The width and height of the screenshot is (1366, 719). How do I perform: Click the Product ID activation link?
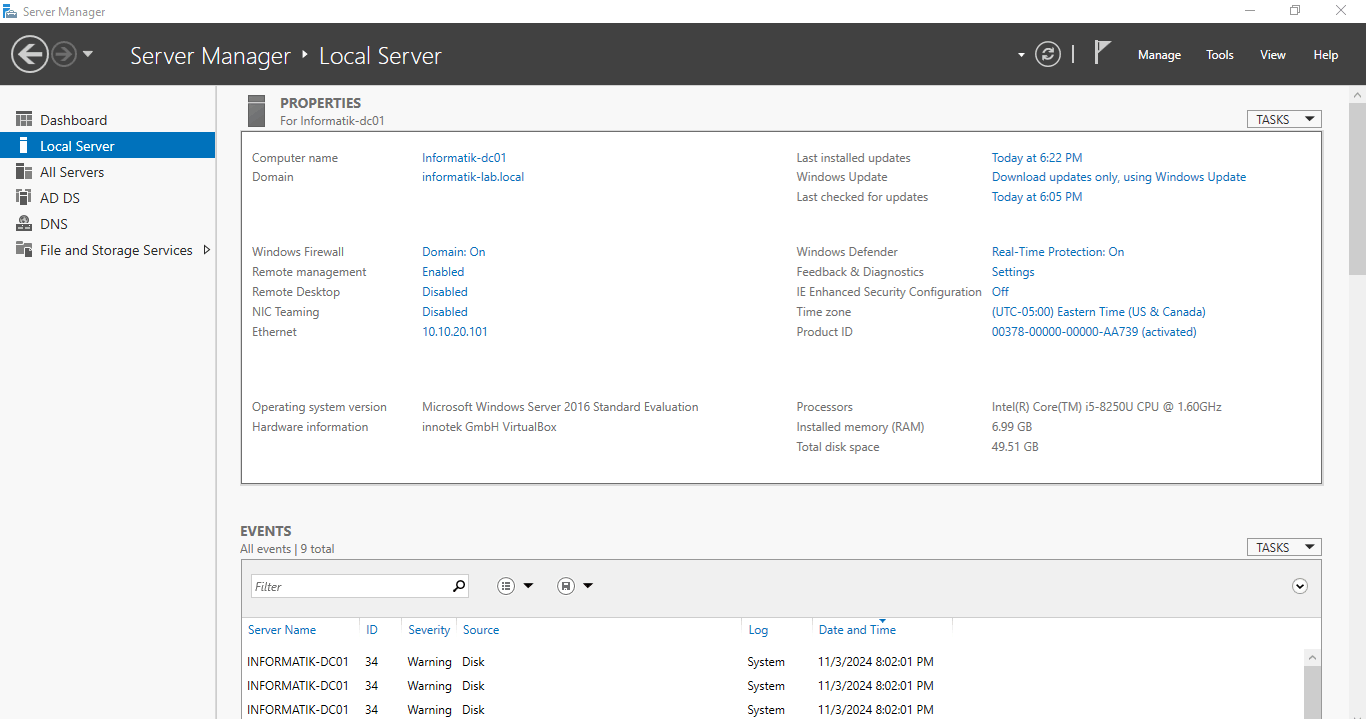(1094, 332)
